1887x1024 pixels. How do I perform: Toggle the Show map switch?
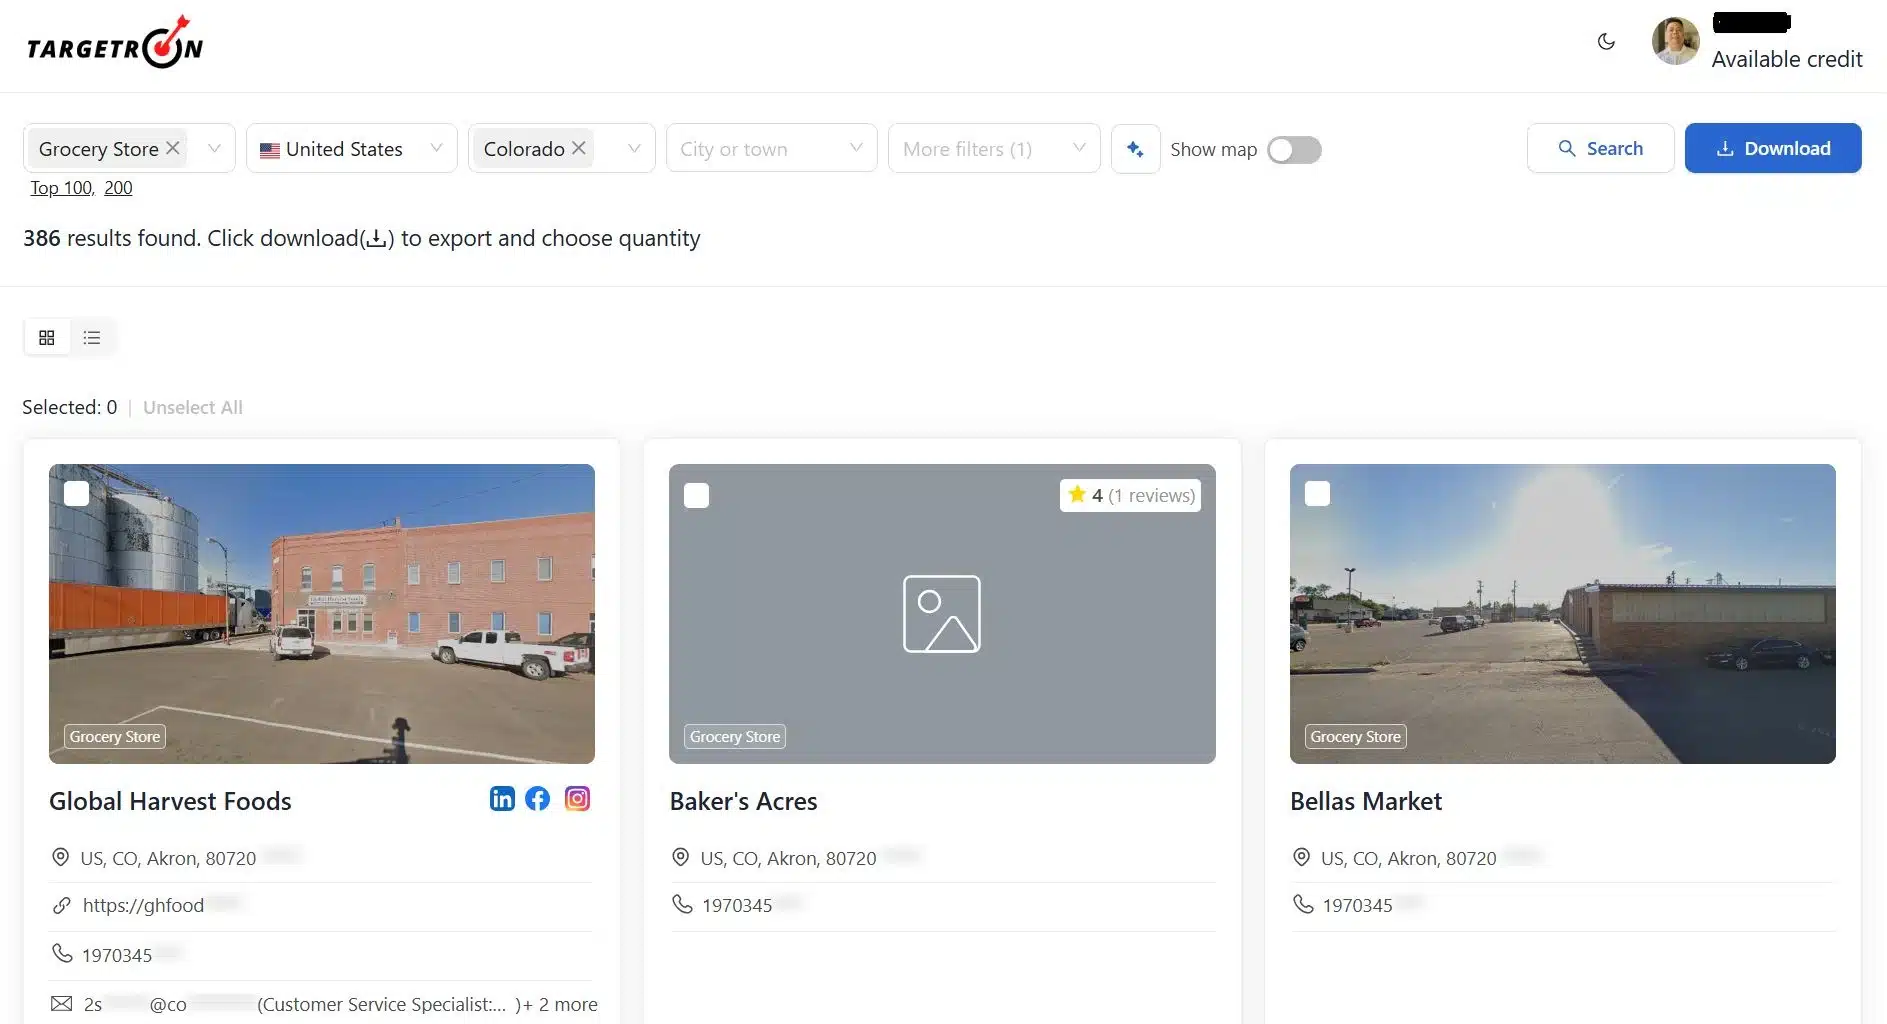point(1294,150)
